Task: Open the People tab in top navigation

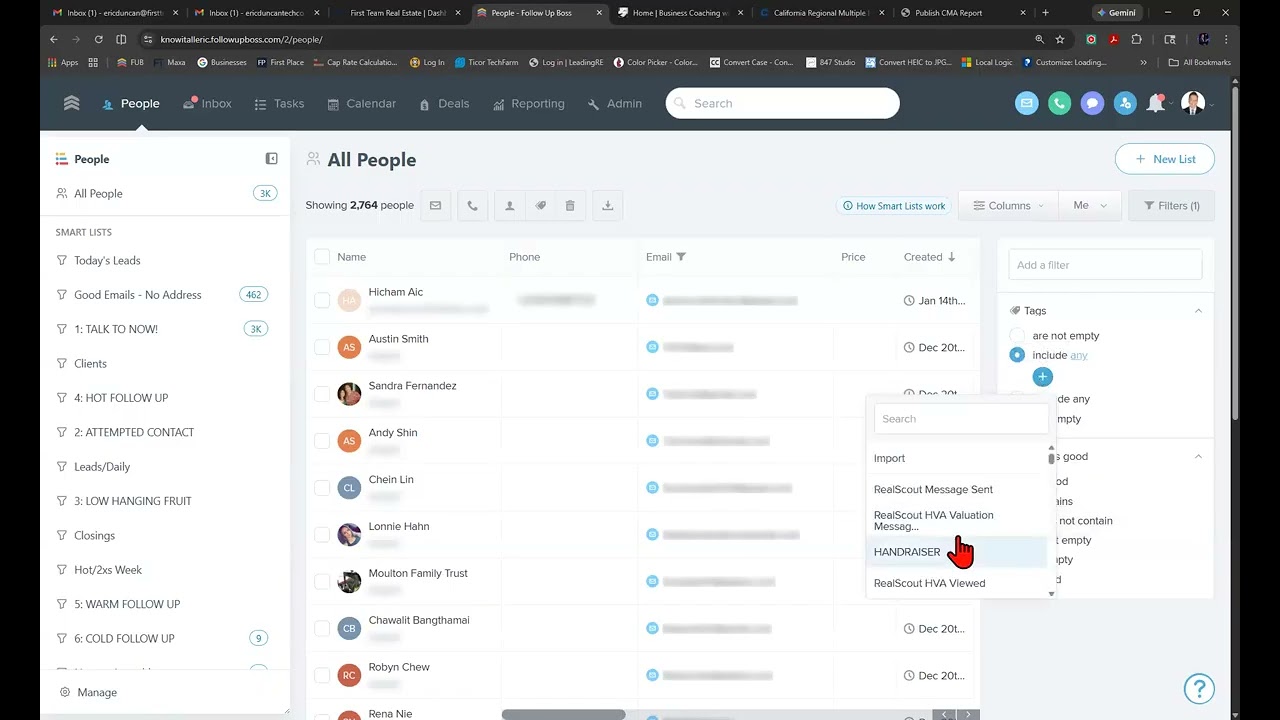Action: pos(130,104)
